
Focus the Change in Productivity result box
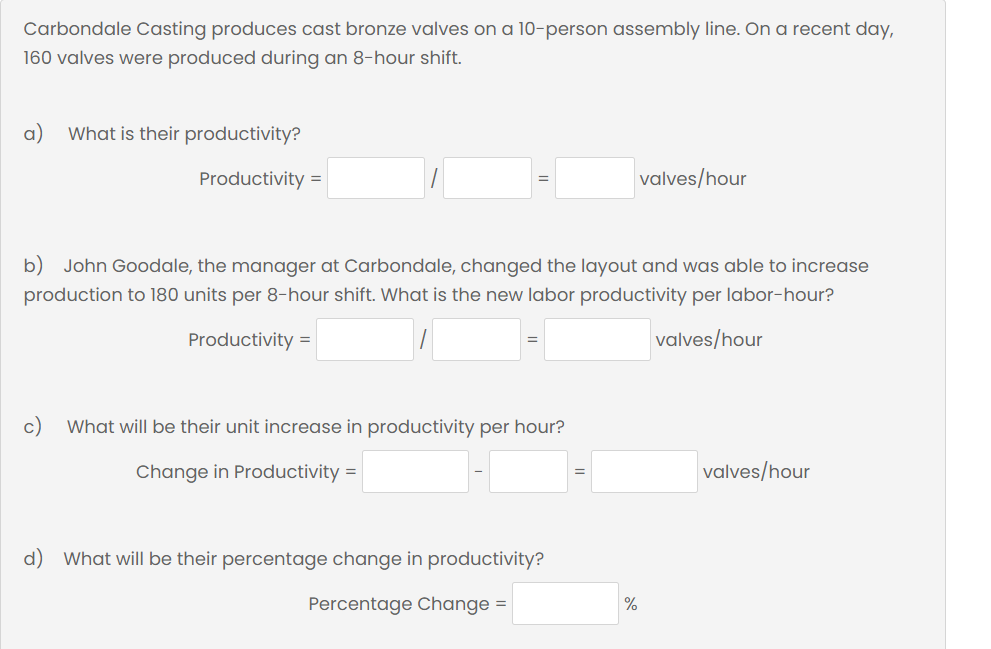[644, 471]
